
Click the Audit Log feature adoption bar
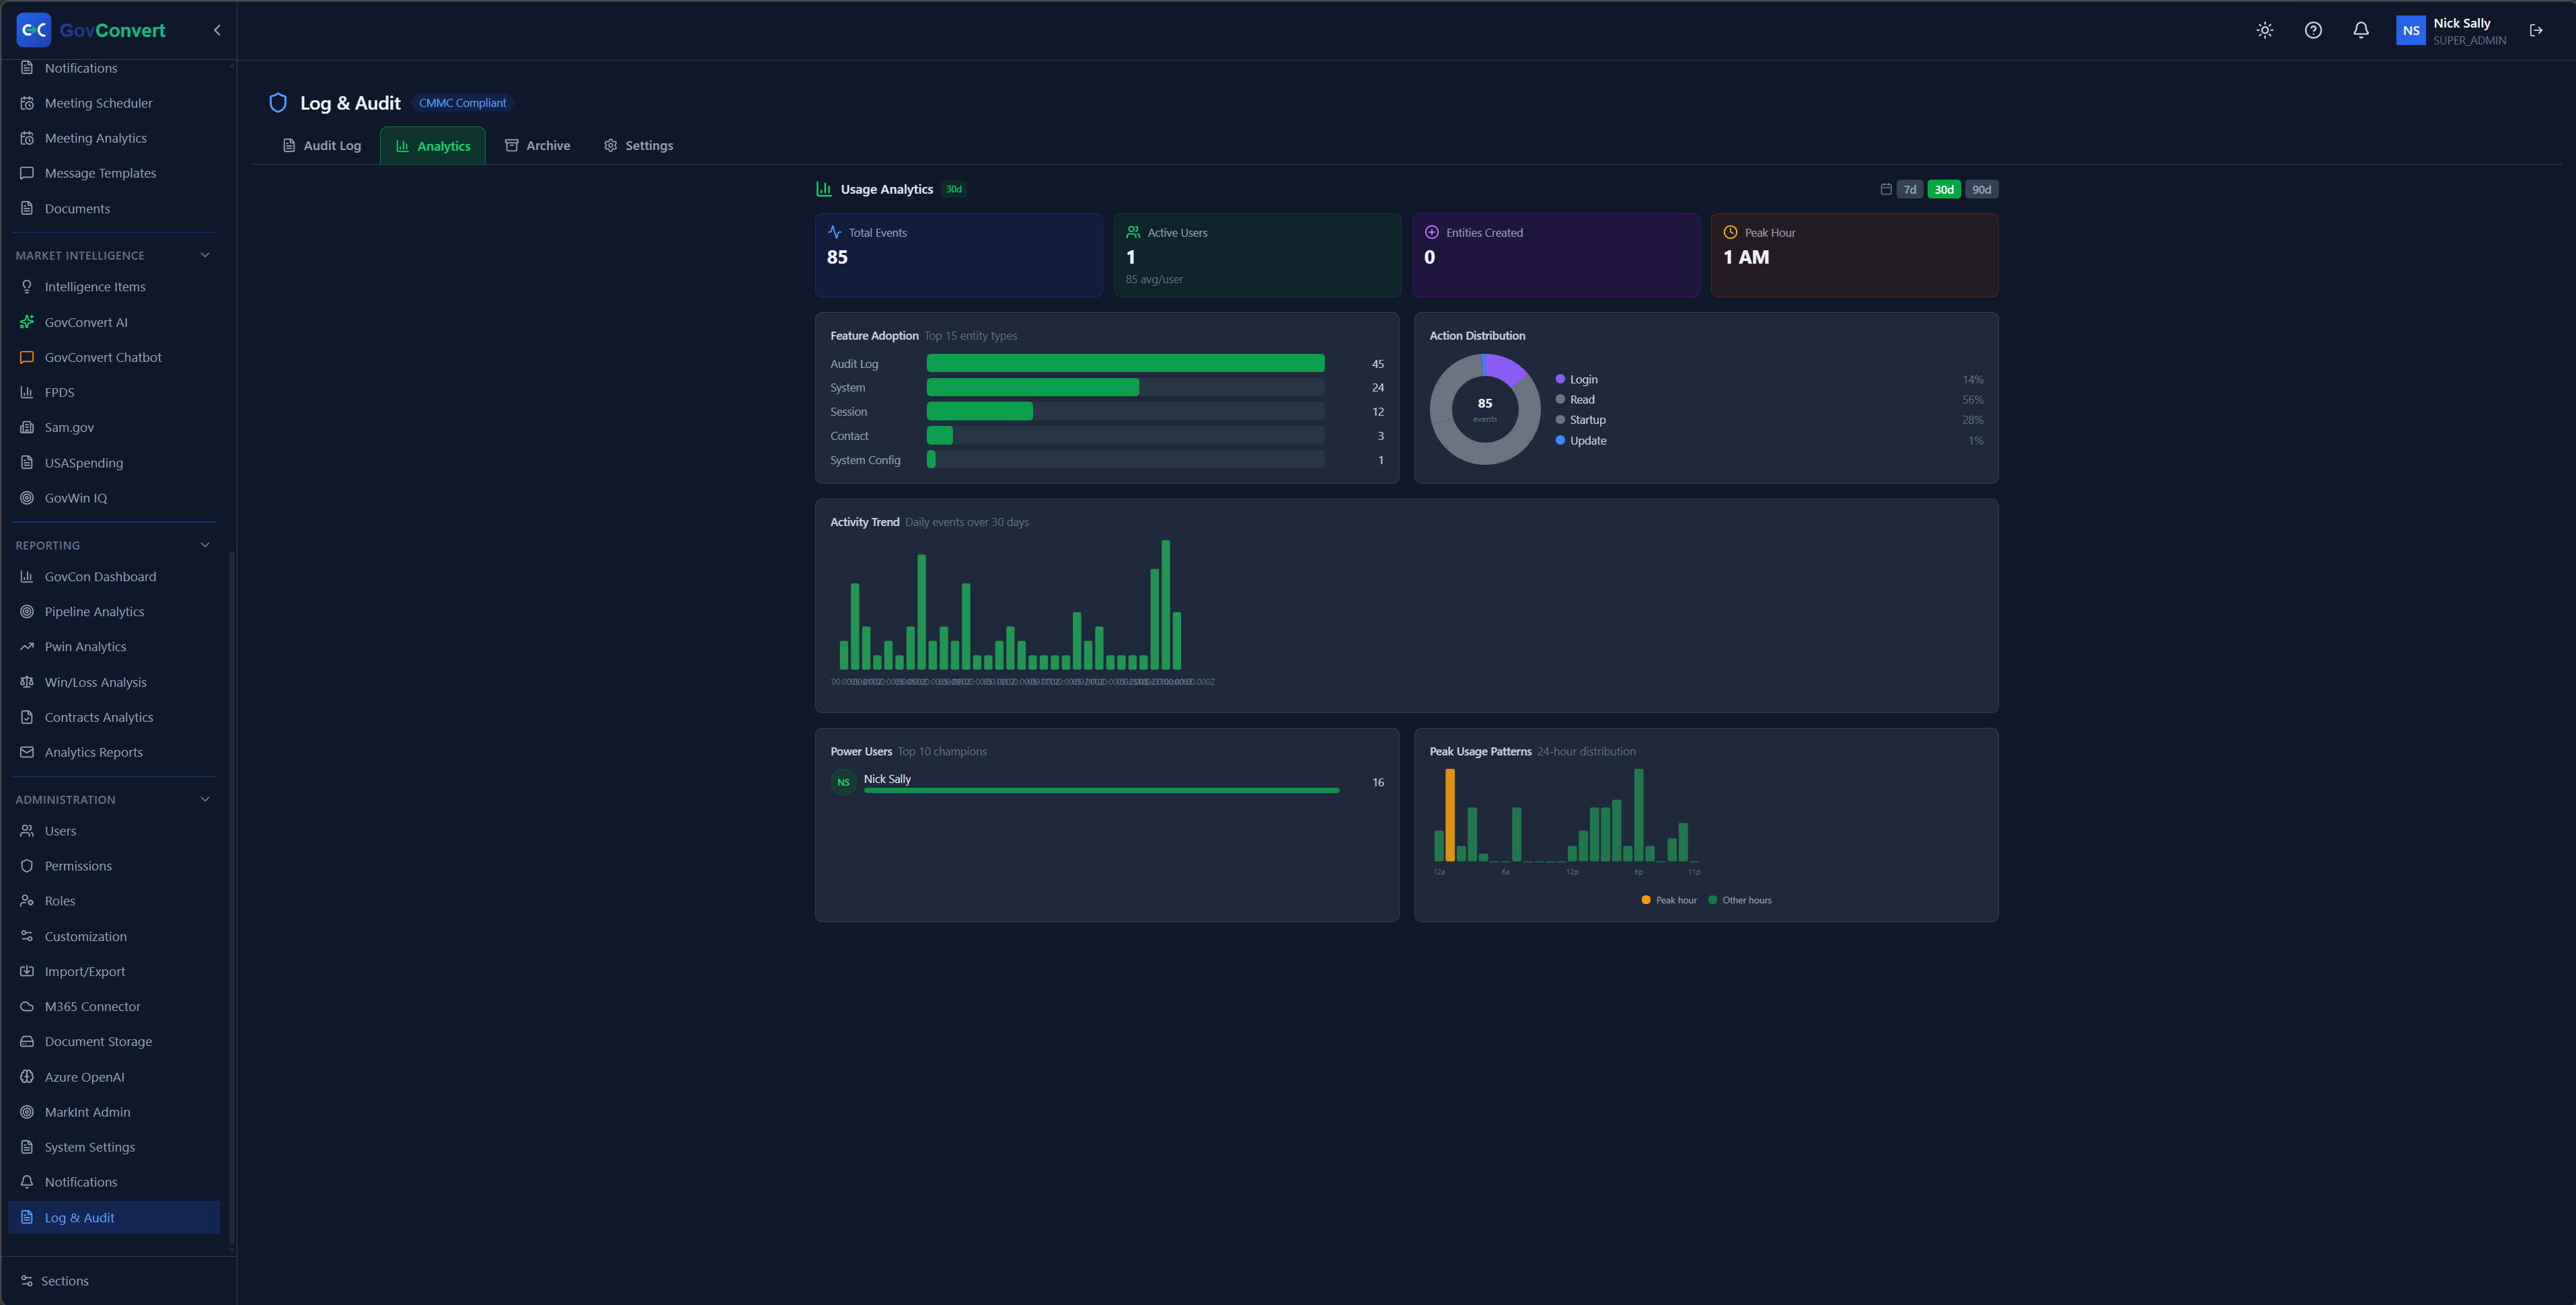pos(1125,363)
